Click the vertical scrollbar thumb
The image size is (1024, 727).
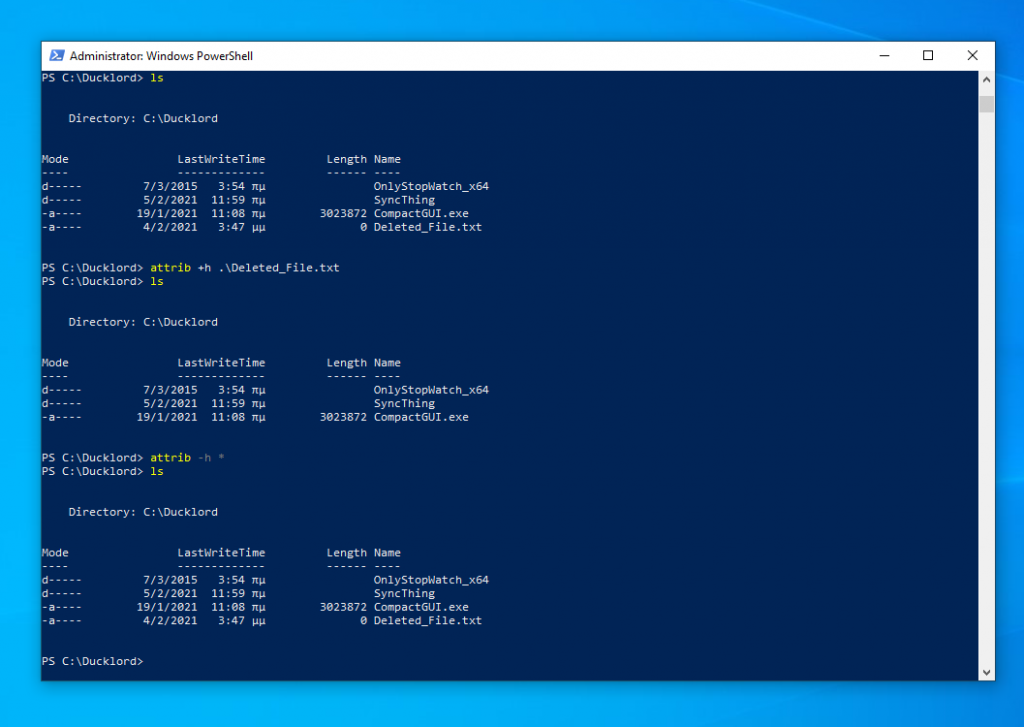click(986, 104)
